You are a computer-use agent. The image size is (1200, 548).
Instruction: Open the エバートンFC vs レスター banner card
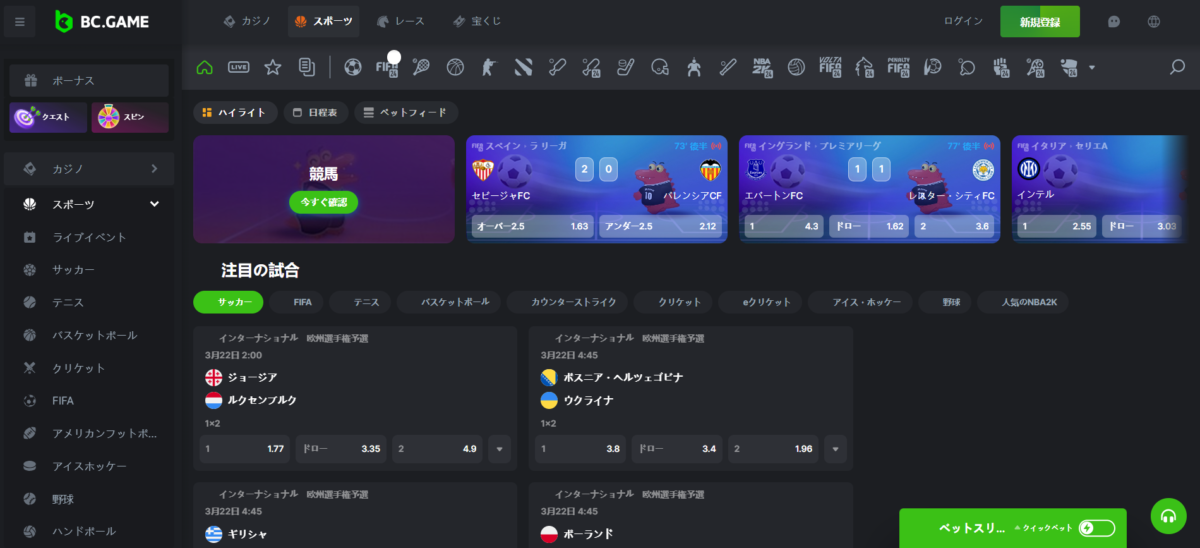point(869,189)
